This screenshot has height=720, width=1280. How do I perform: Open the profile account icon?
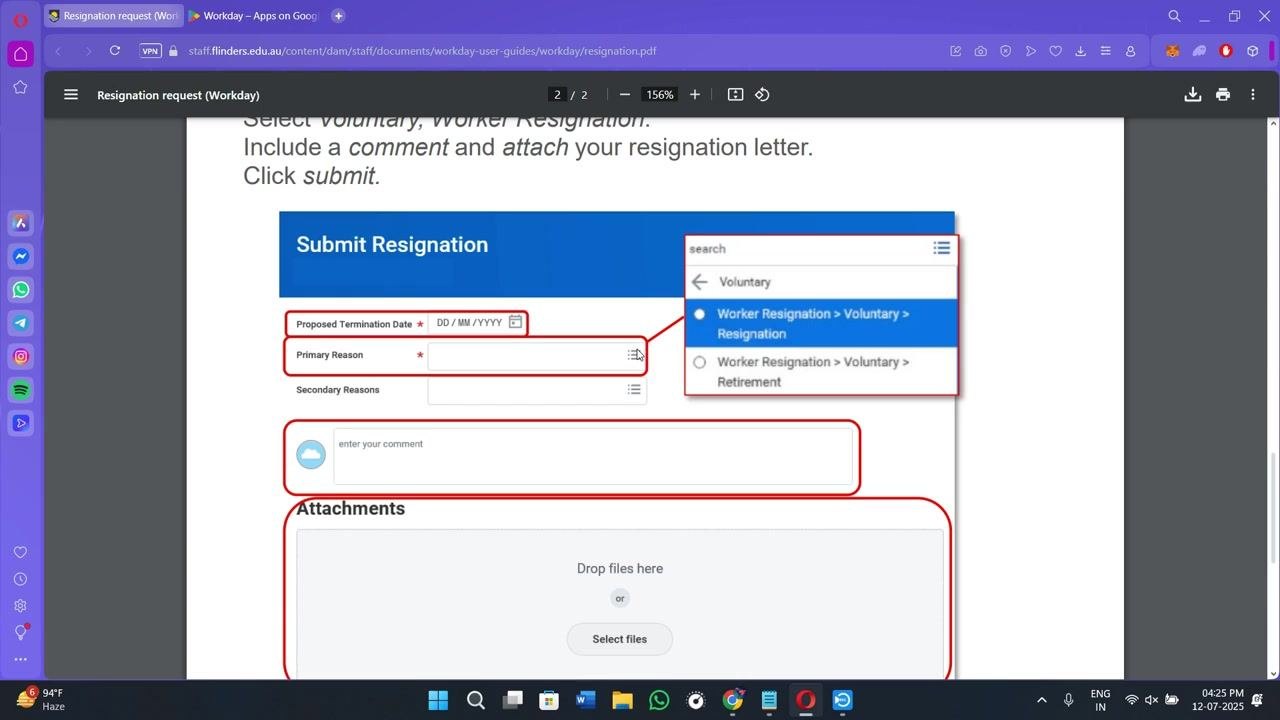tap(1131, 51)
